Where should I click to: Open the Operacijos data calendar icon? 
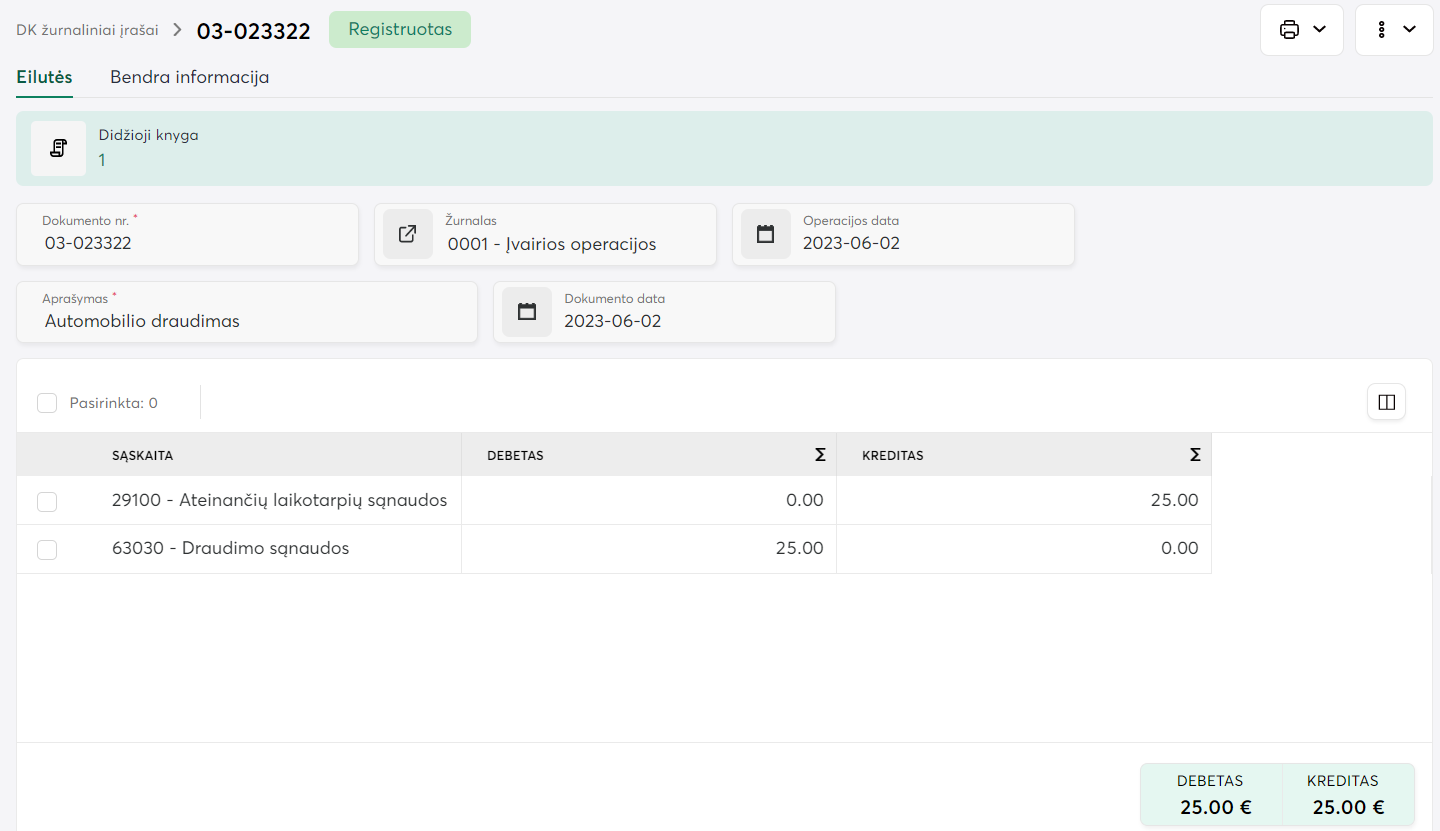(766, 234)
